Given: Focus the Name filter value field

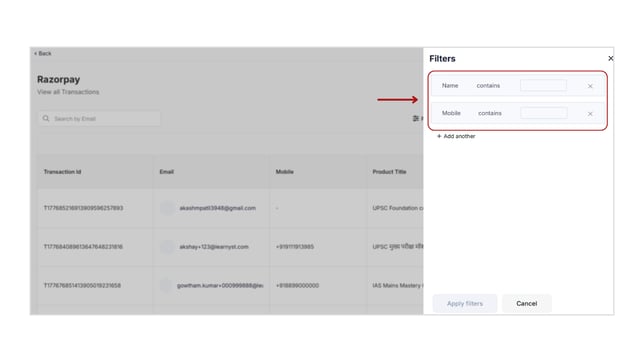Looking at the screenshot, I should tap(543, 85).
